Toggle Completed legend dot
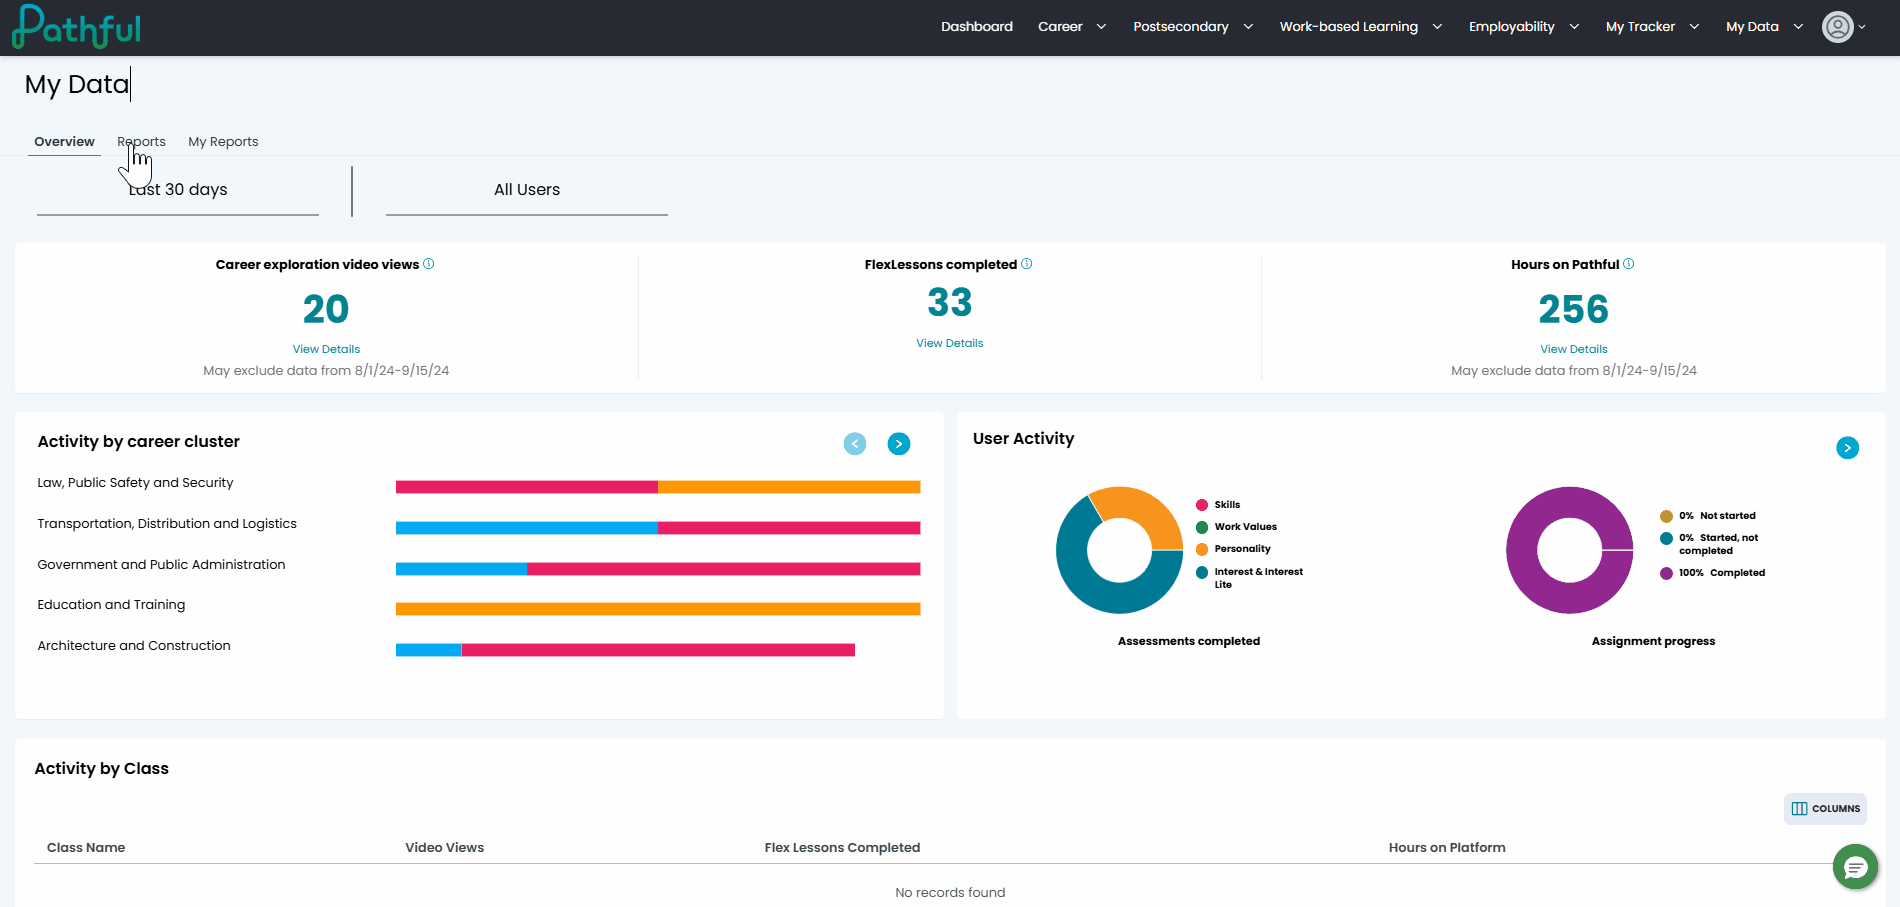The image size is (1900, 907). click(x=1666, y=573)
